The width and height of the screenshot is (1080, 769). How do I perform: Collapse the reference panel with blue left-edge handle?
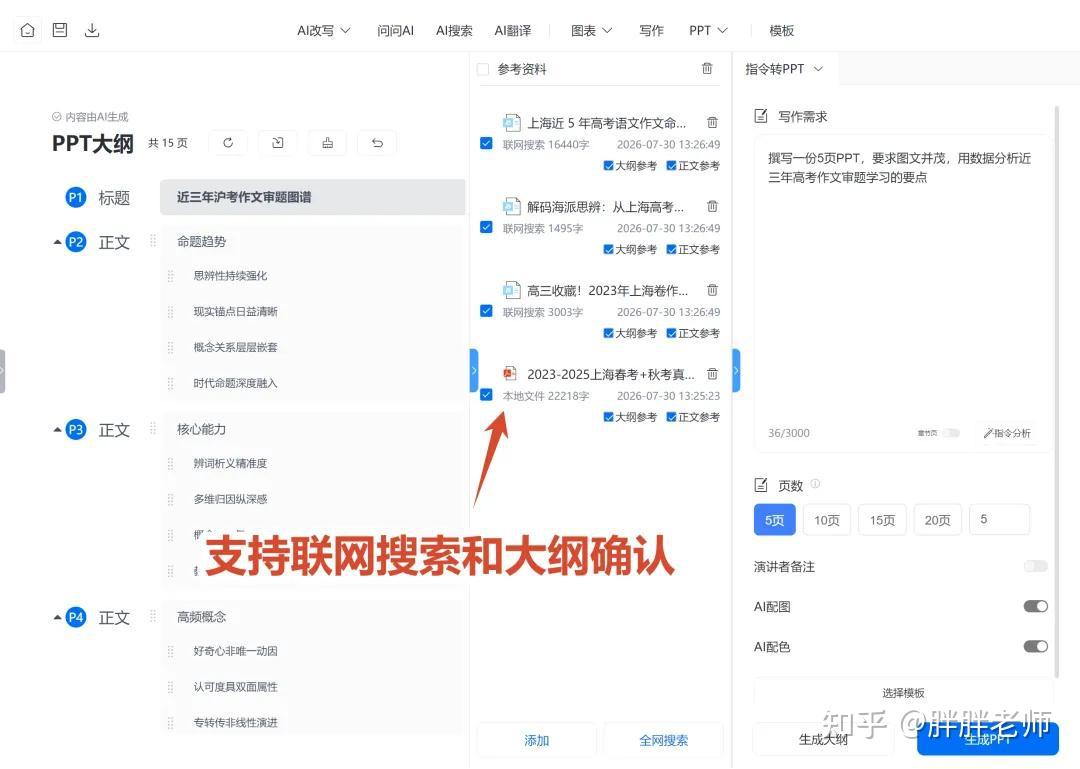coord(474,371)
